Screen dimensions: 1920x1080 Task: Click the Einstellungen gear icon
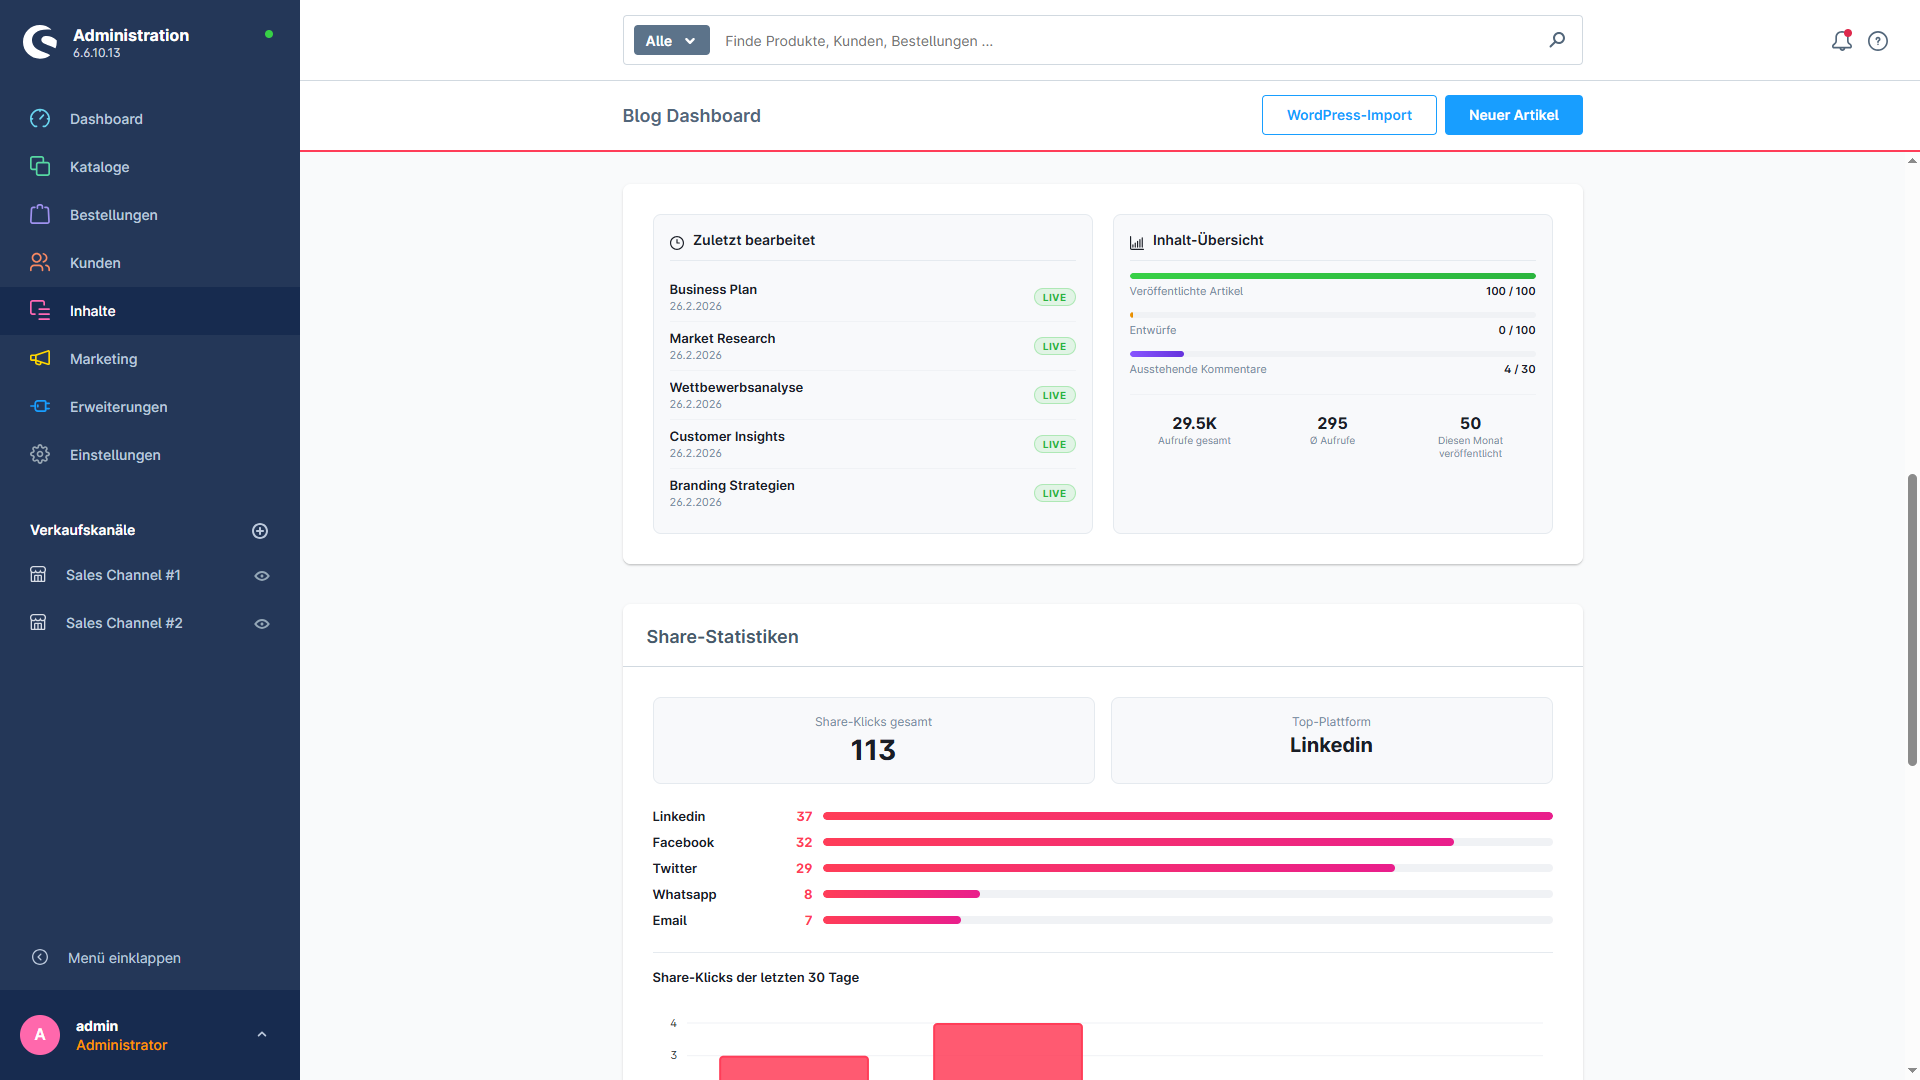[40, 455]
